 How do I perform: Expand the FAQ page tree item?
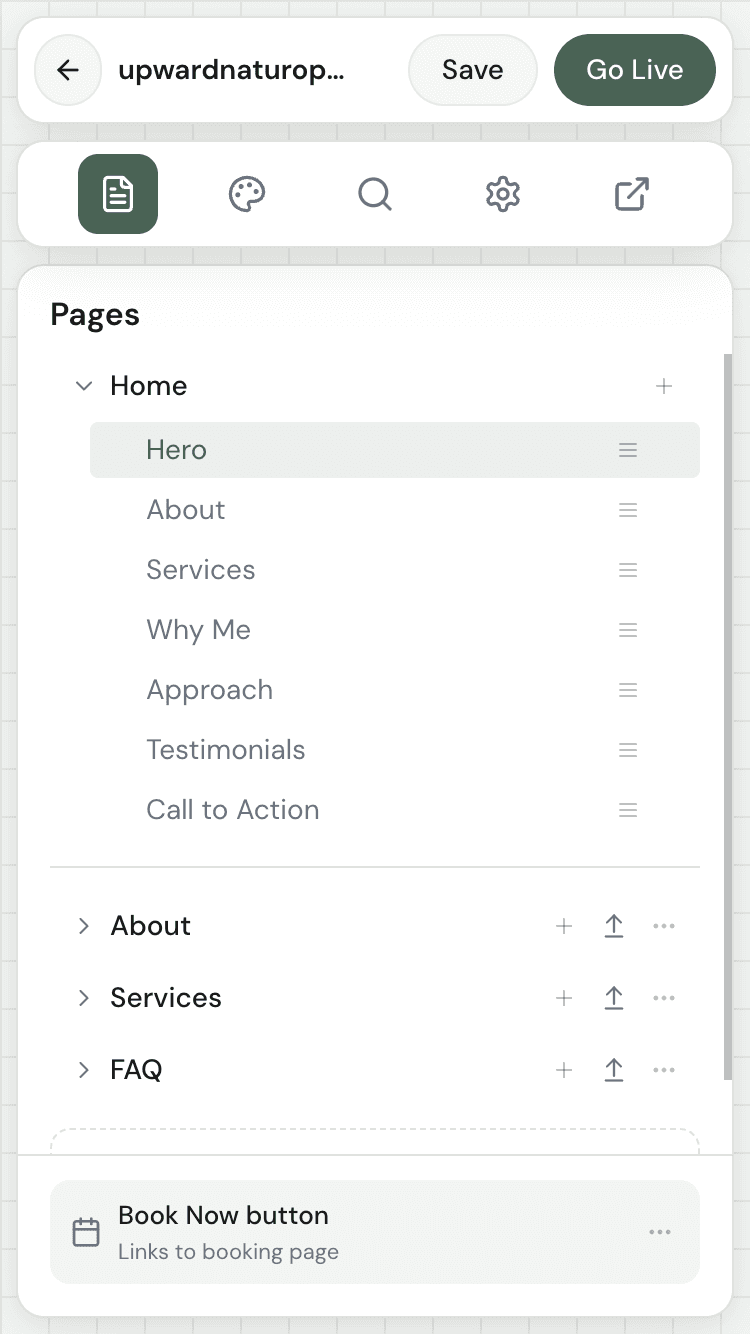coord(84,1069)
